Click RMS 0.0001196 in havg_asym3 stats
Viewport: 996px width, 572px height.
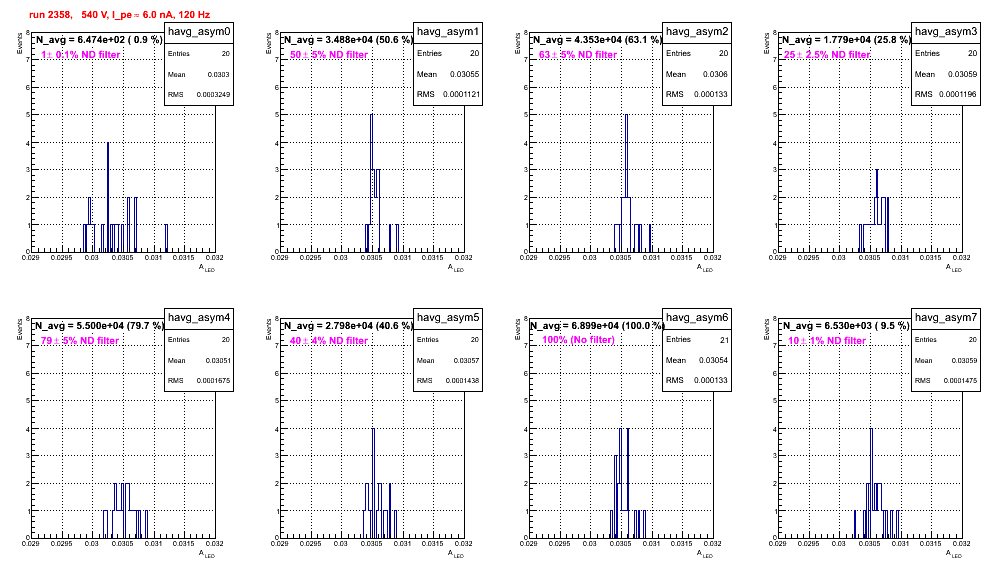click(946, 95)
